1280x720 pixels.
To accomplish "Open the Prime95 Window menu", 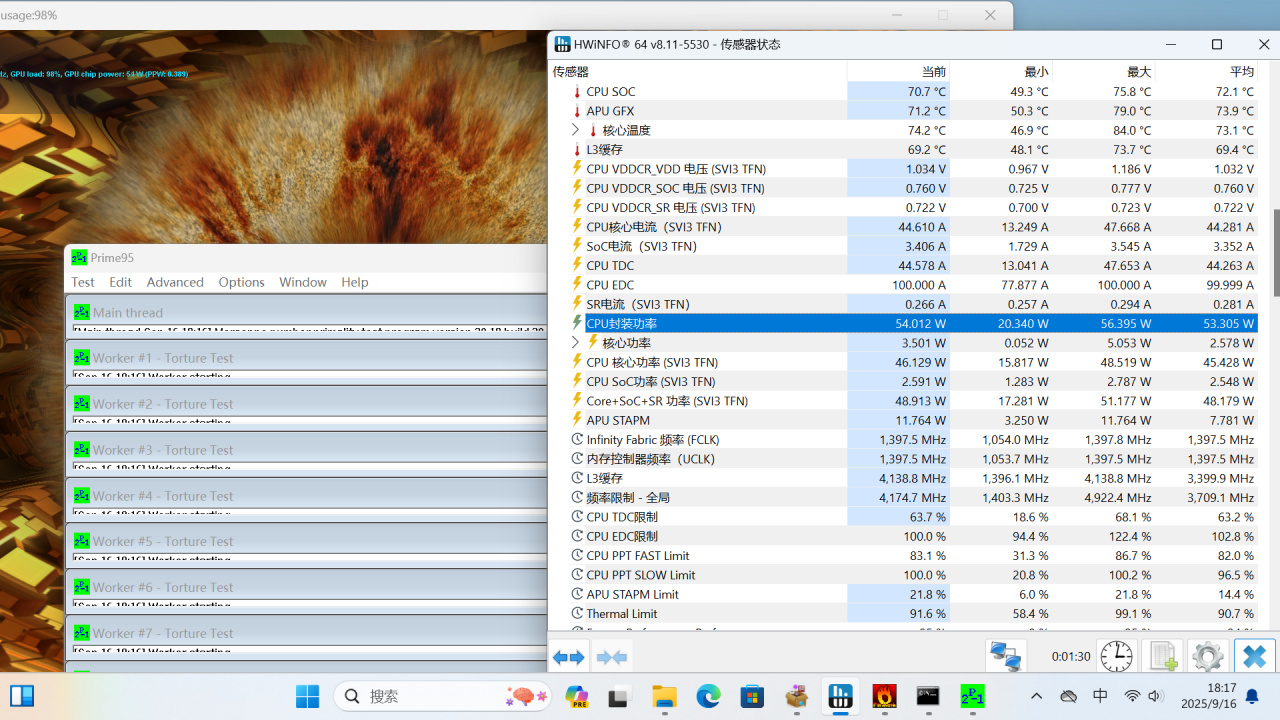I will tap(303, 282).
